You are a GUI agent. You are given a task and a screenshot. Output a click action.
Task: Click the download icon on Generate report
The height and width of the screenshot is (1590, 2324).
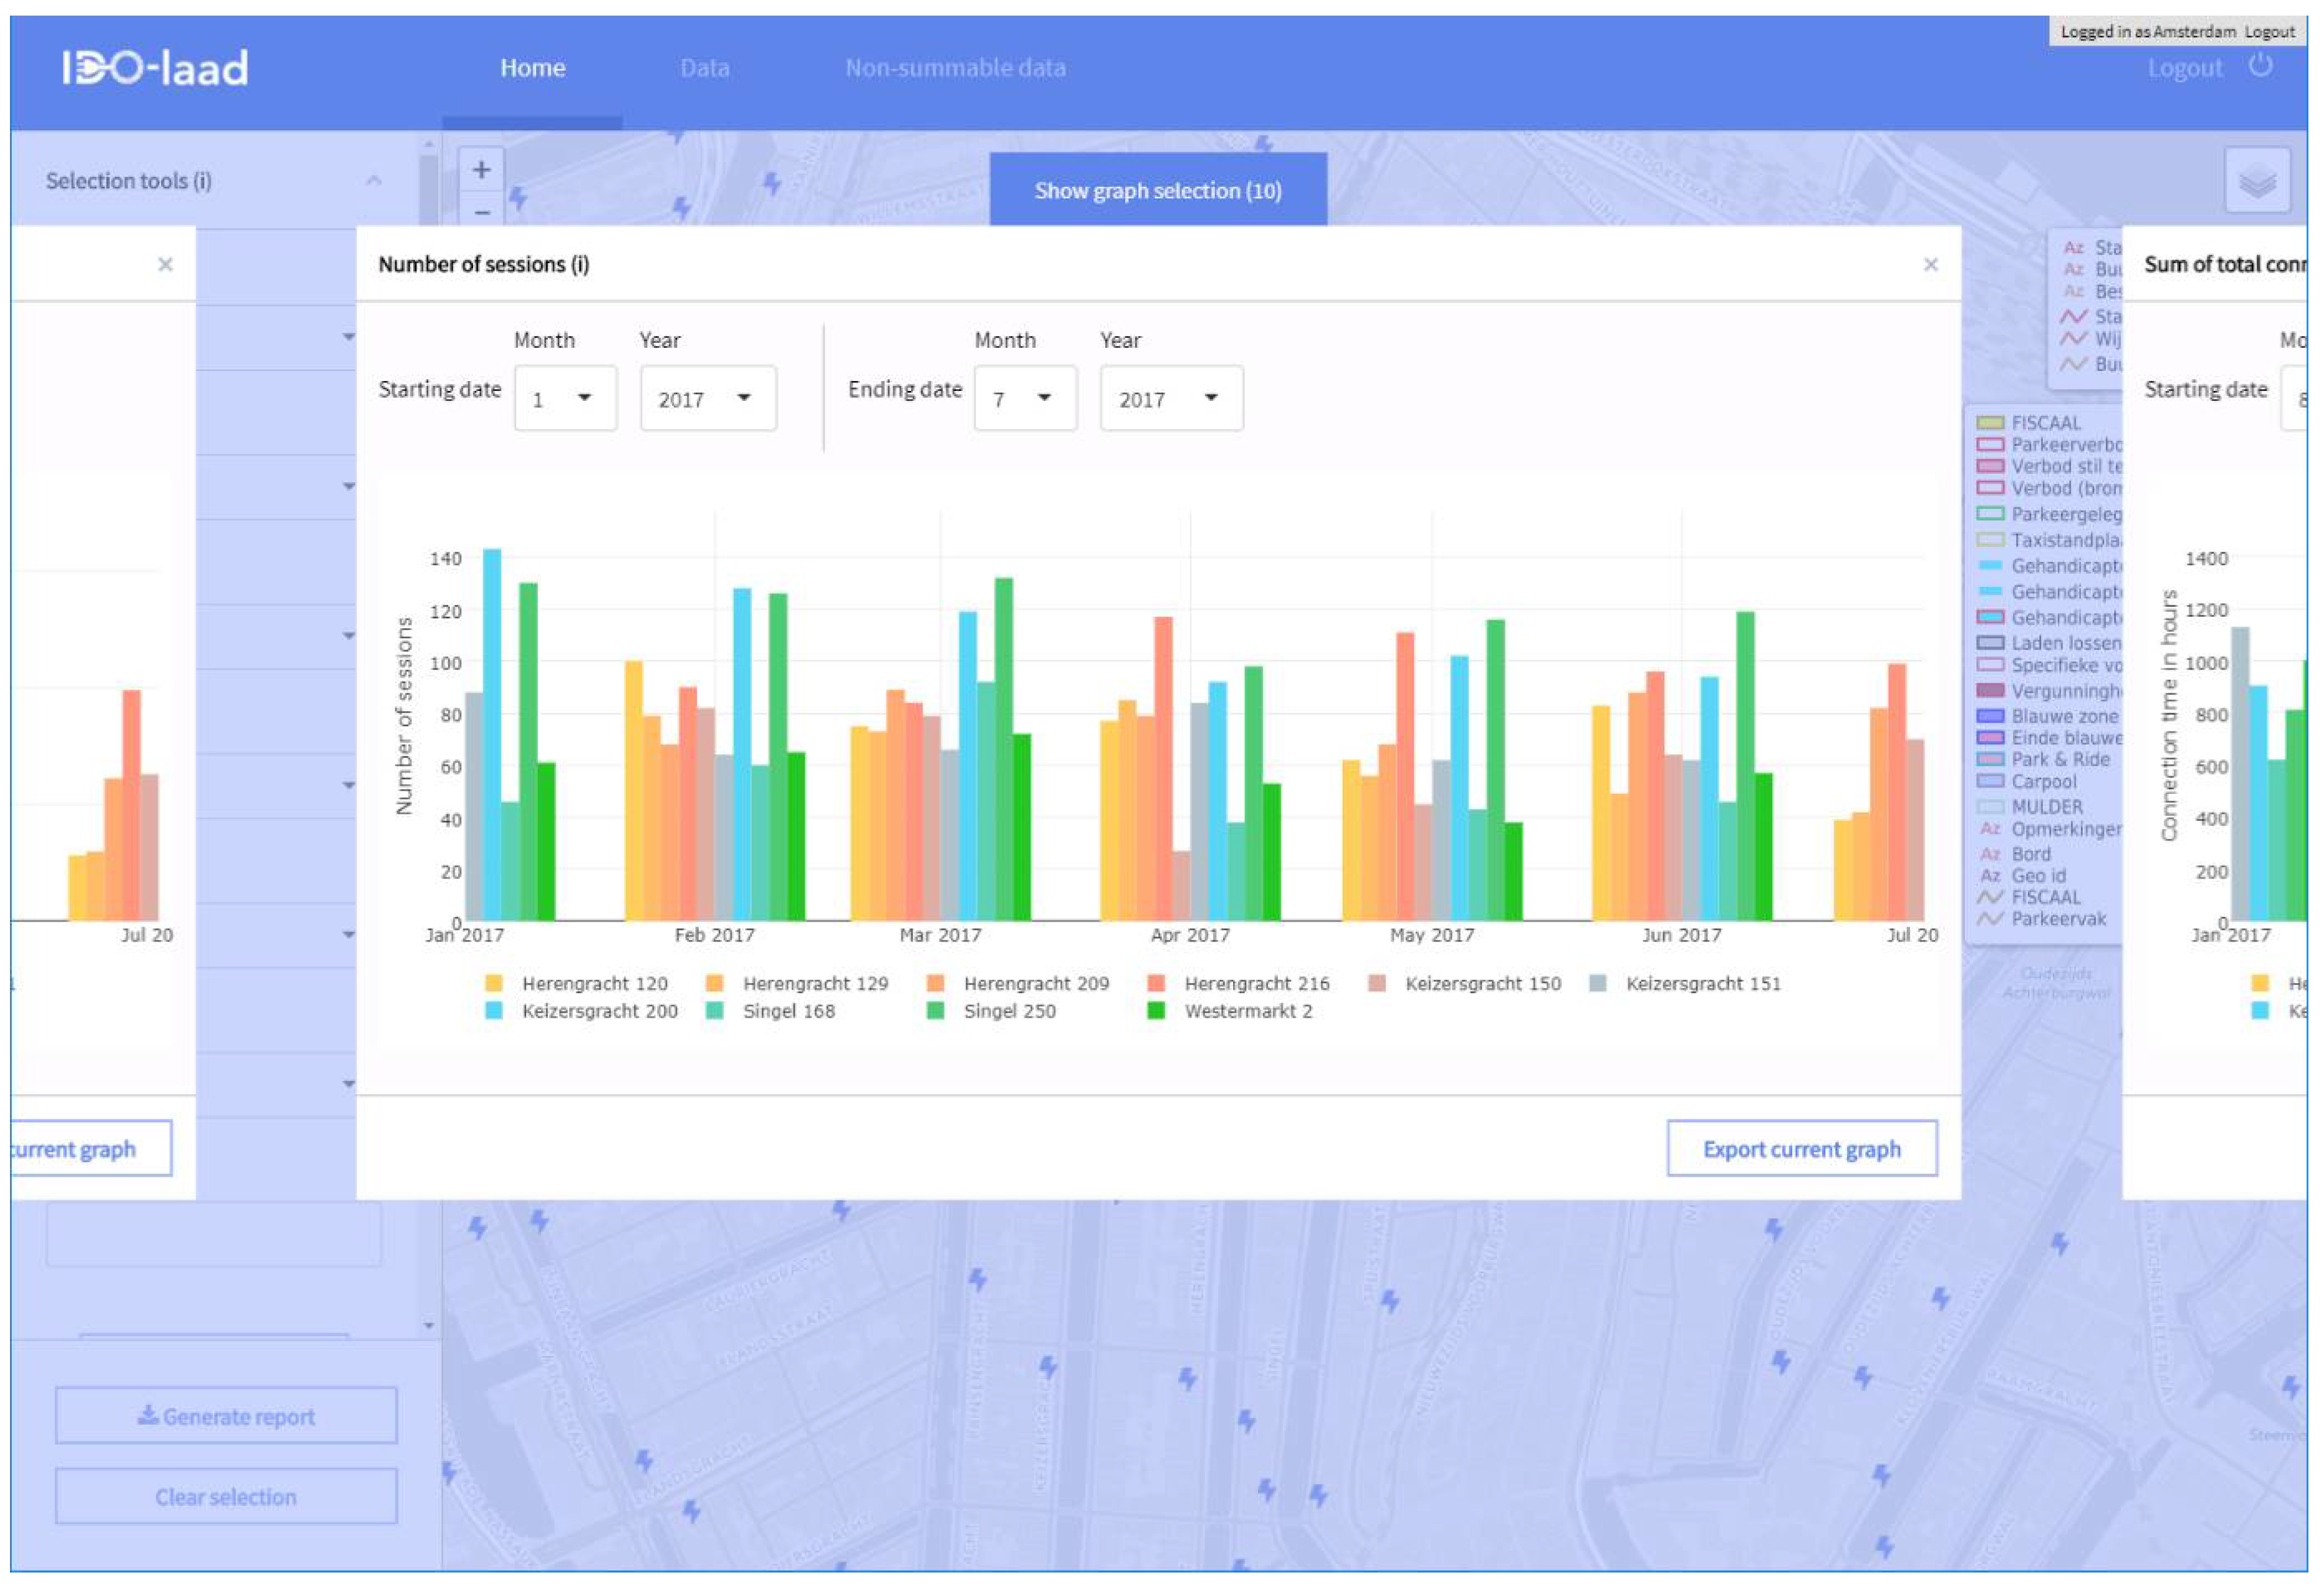tap(147, 1415)
